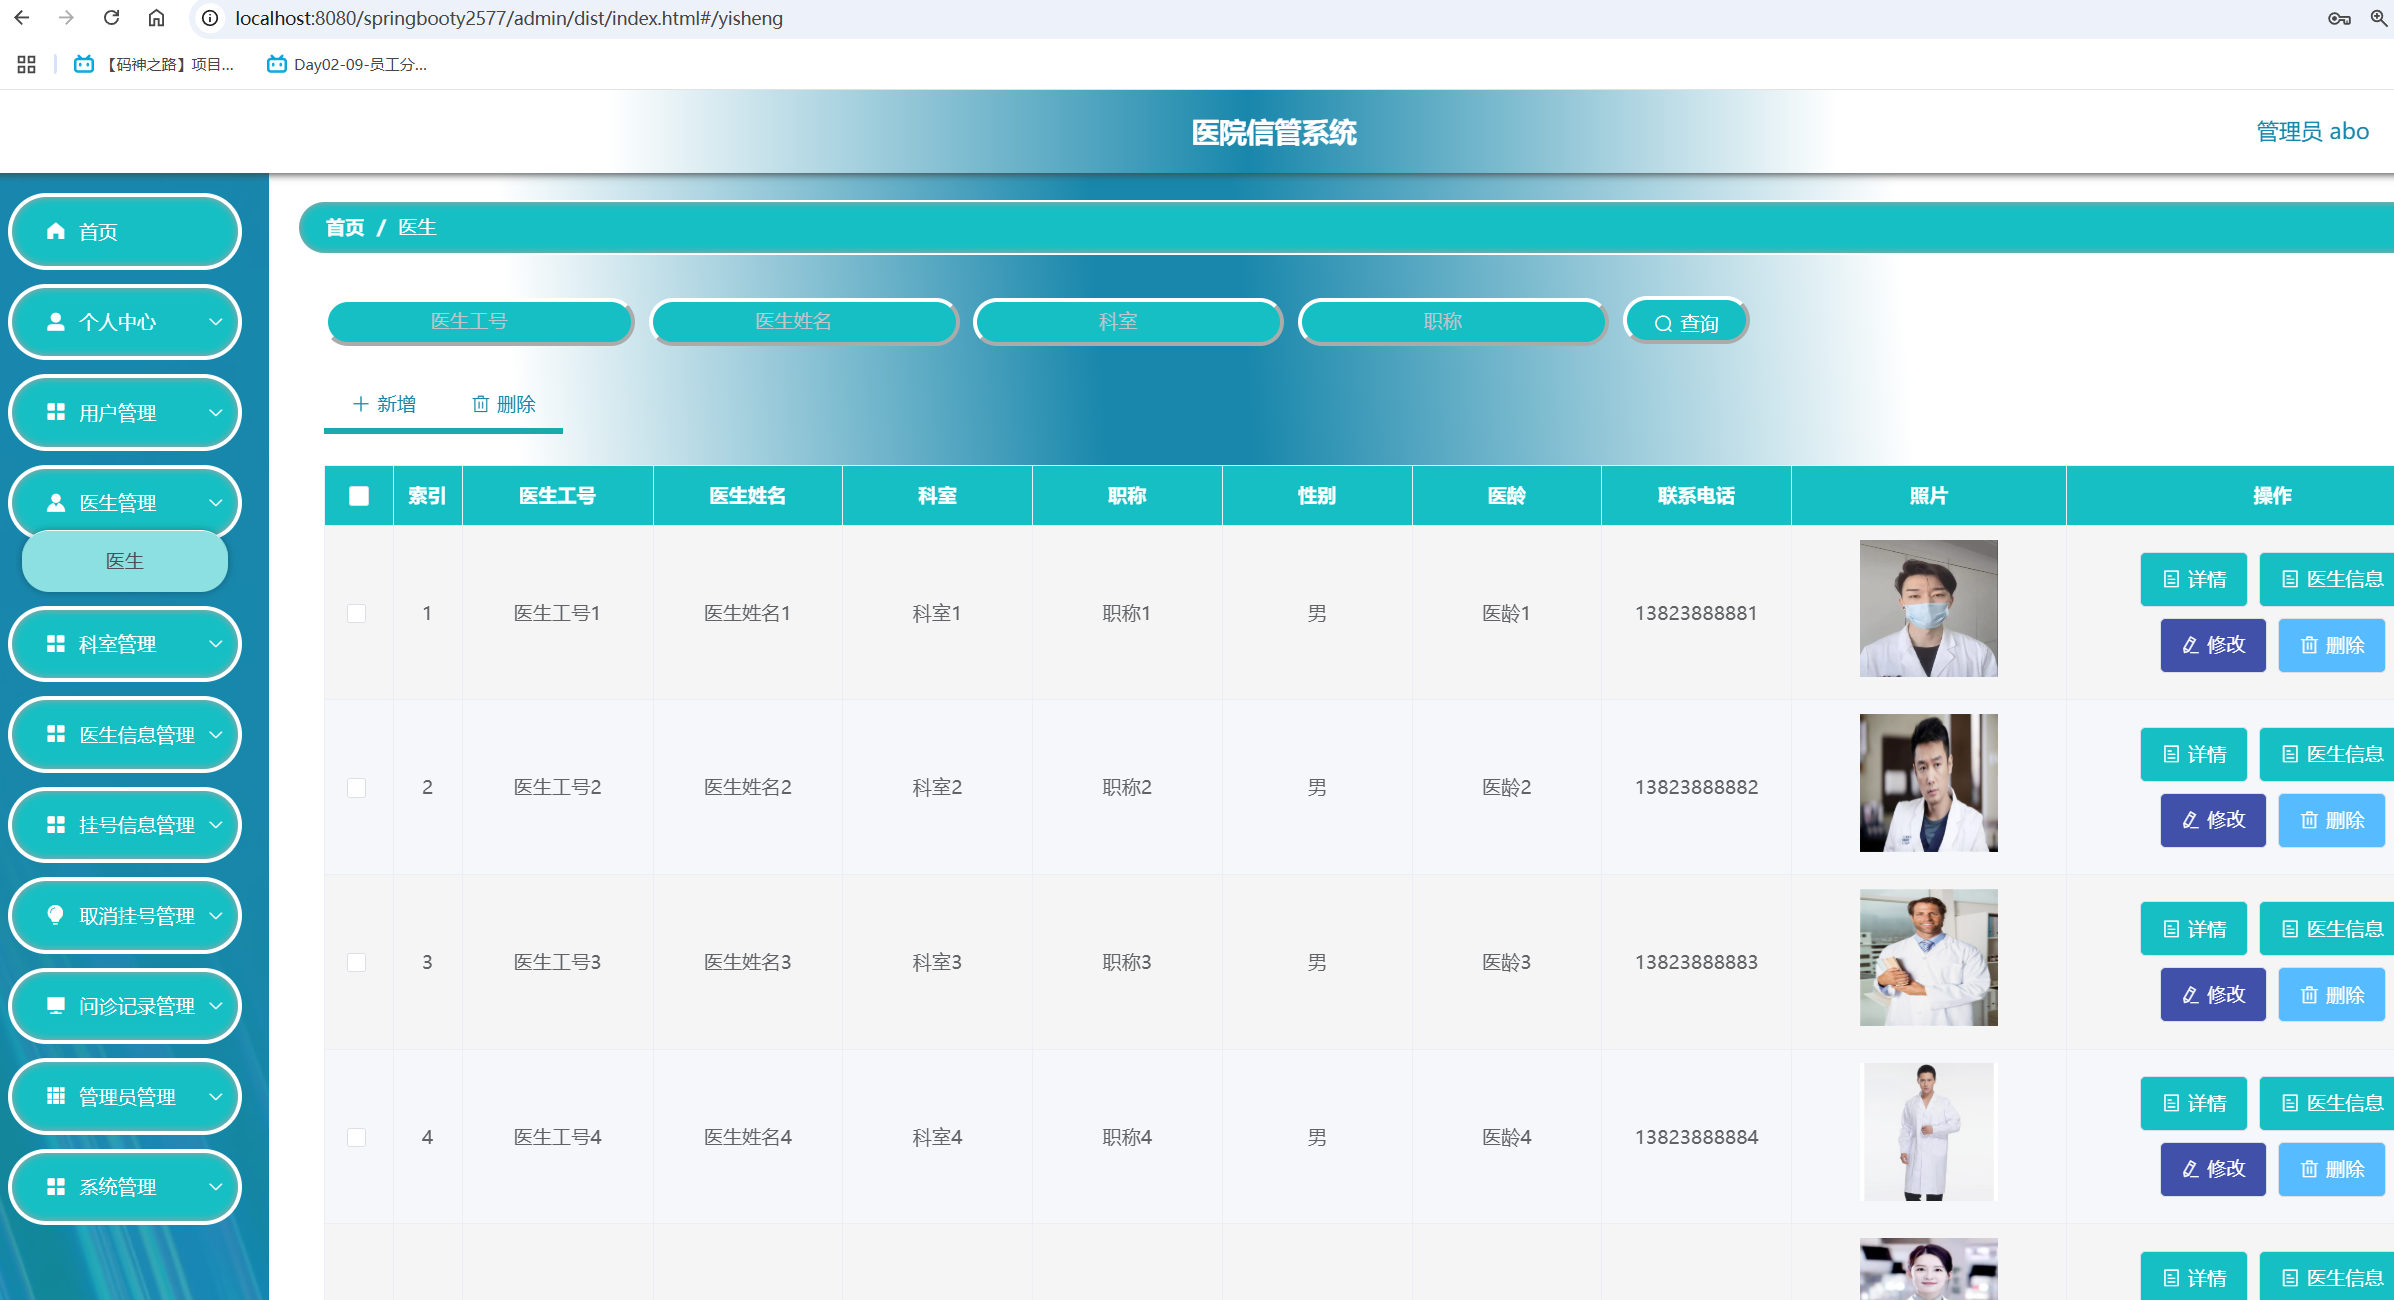This screenshot has height=1300, width=2394.
Task: Focus the 医生工号 search field
Action: click(x=480, y=321)
